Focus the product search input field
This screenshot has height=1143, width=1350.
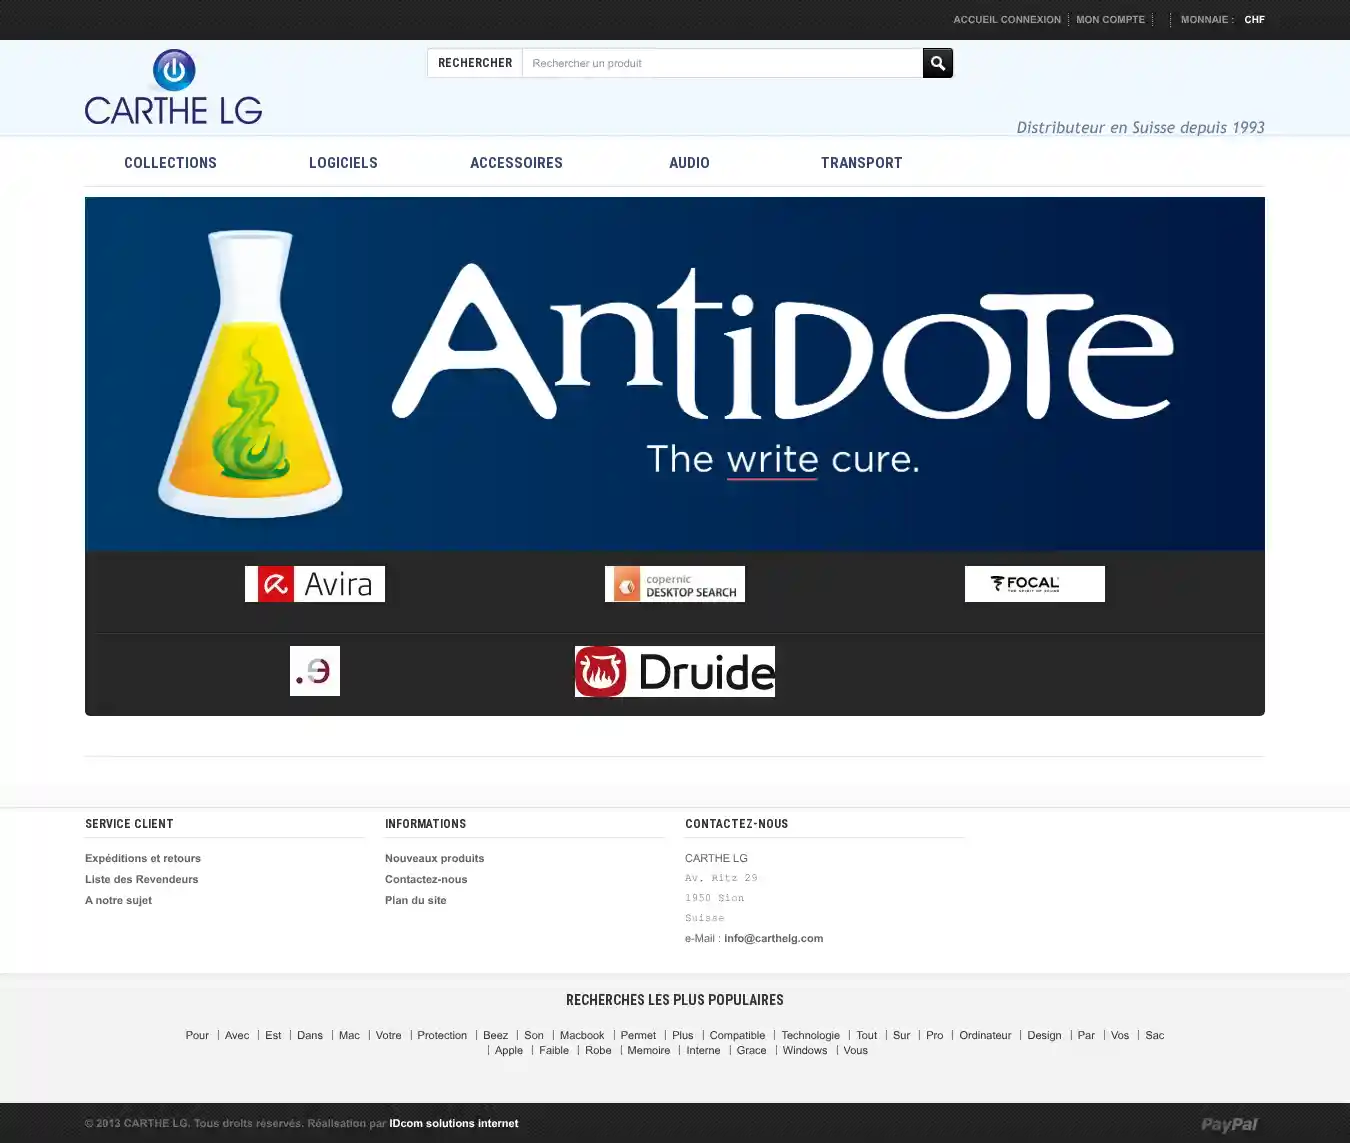click(721, 63)
